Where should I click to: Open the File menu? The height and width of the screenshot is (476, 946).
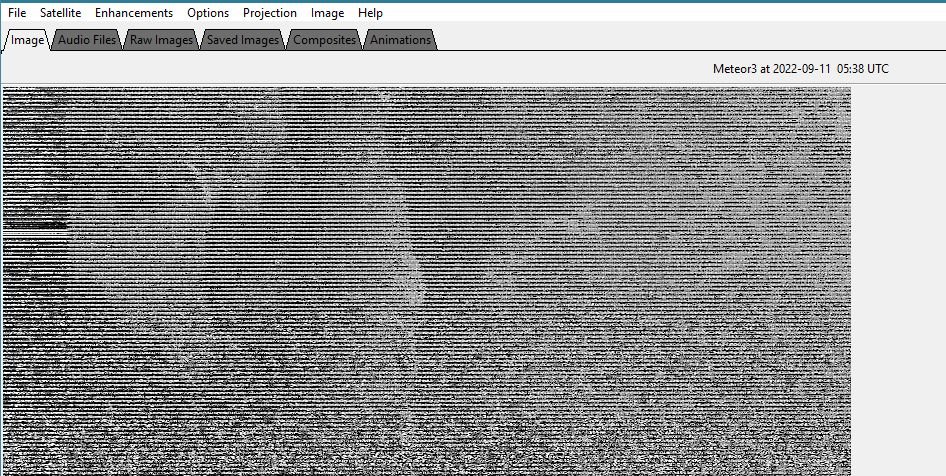(17, 13)
